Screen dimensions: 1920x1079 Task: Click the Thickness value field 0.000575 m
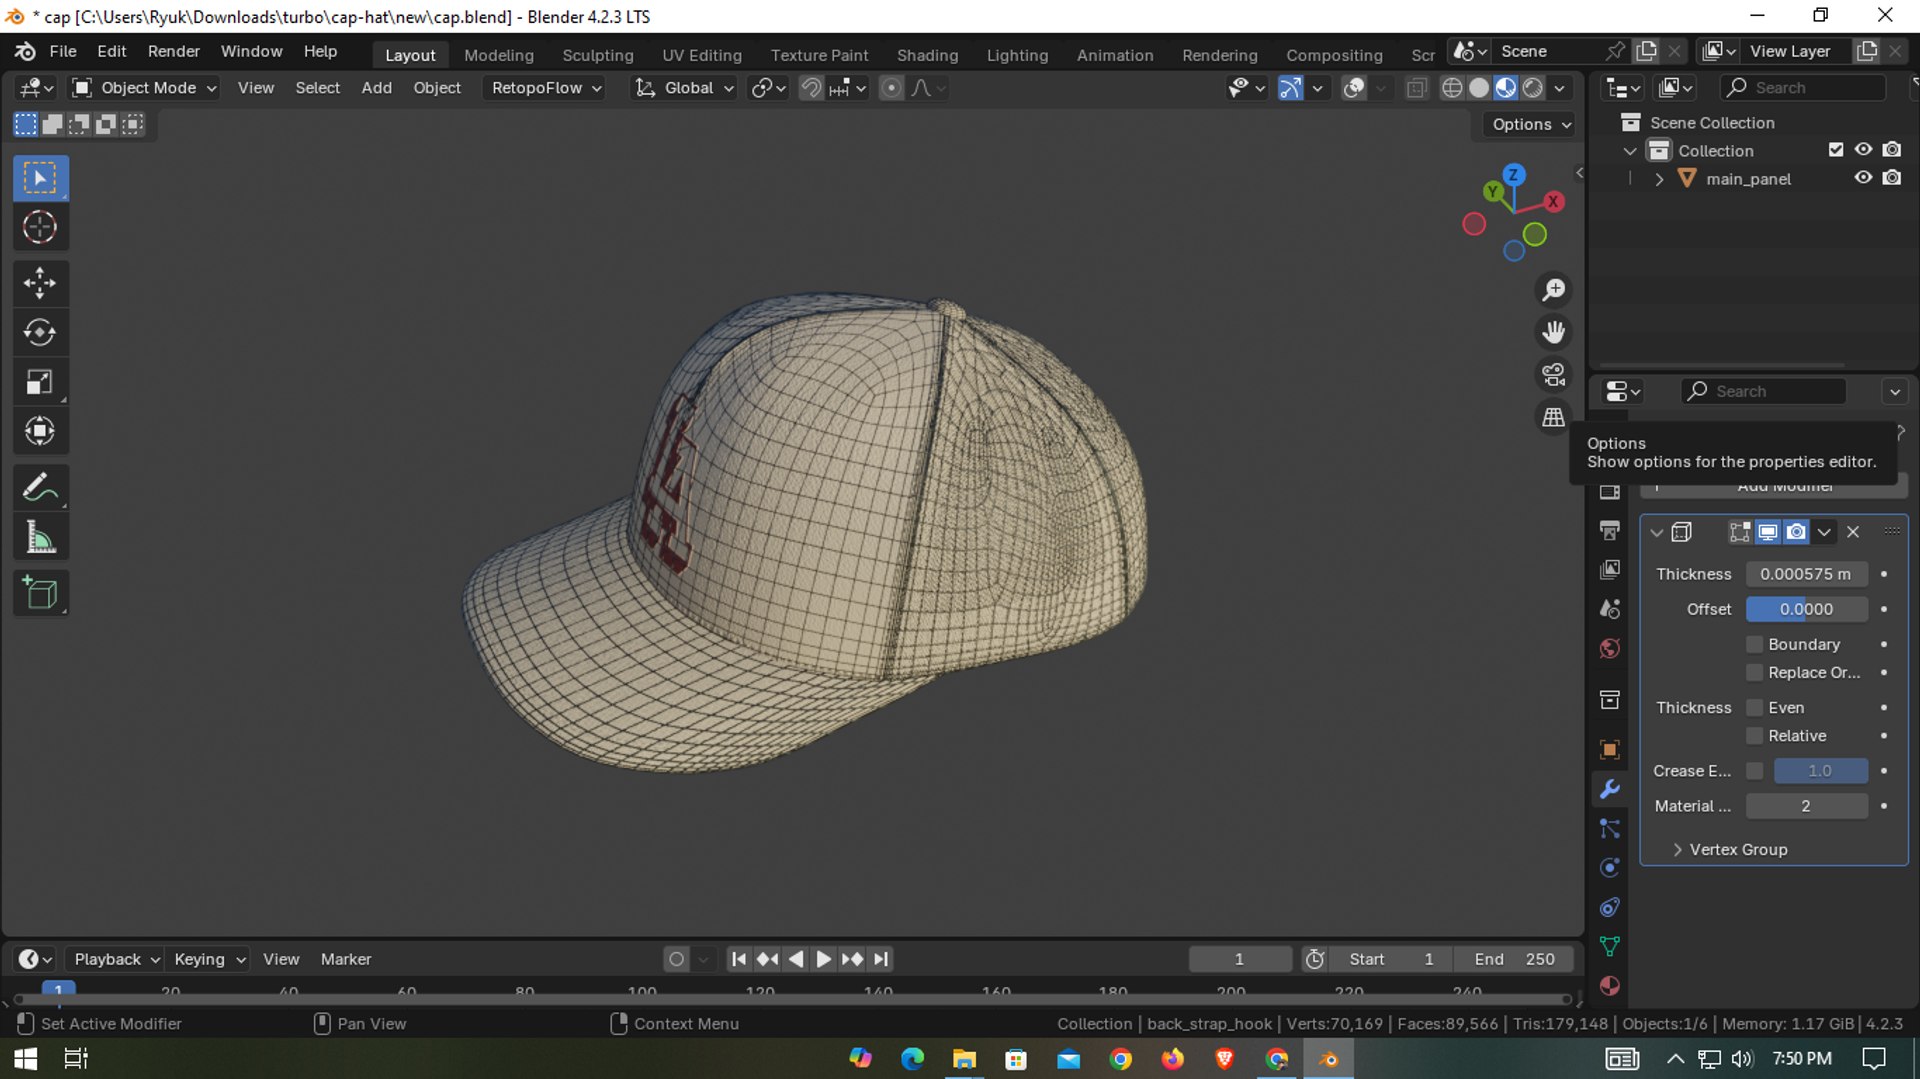1806,574
